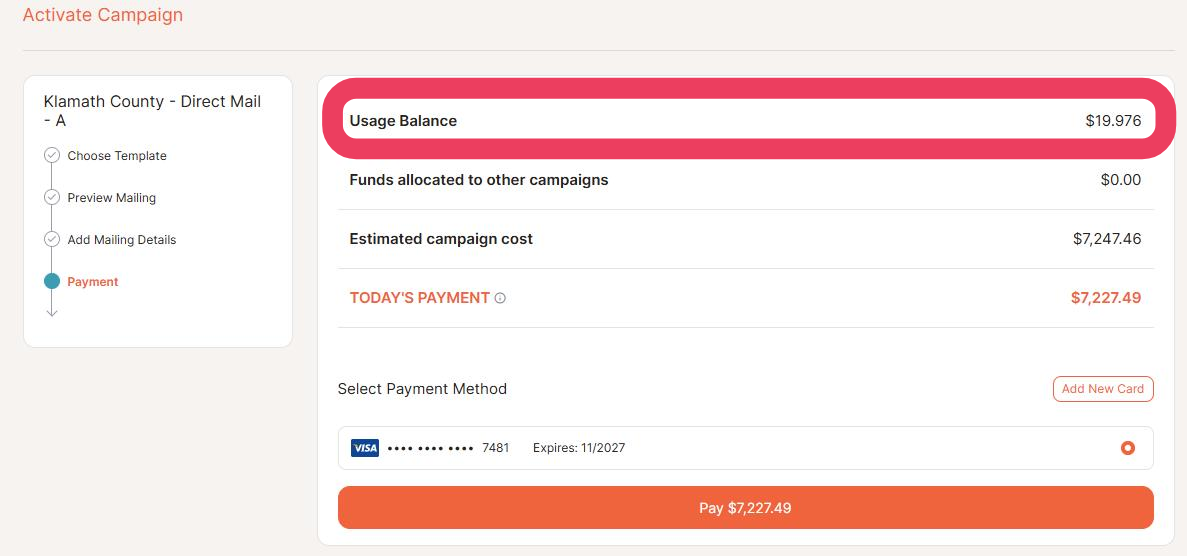Image resolution: width=1187 pixels, height=556 pixels.
Task: Open the info icon beside Today's Payment
Action: pyautogui.click(x=500, y=298)
